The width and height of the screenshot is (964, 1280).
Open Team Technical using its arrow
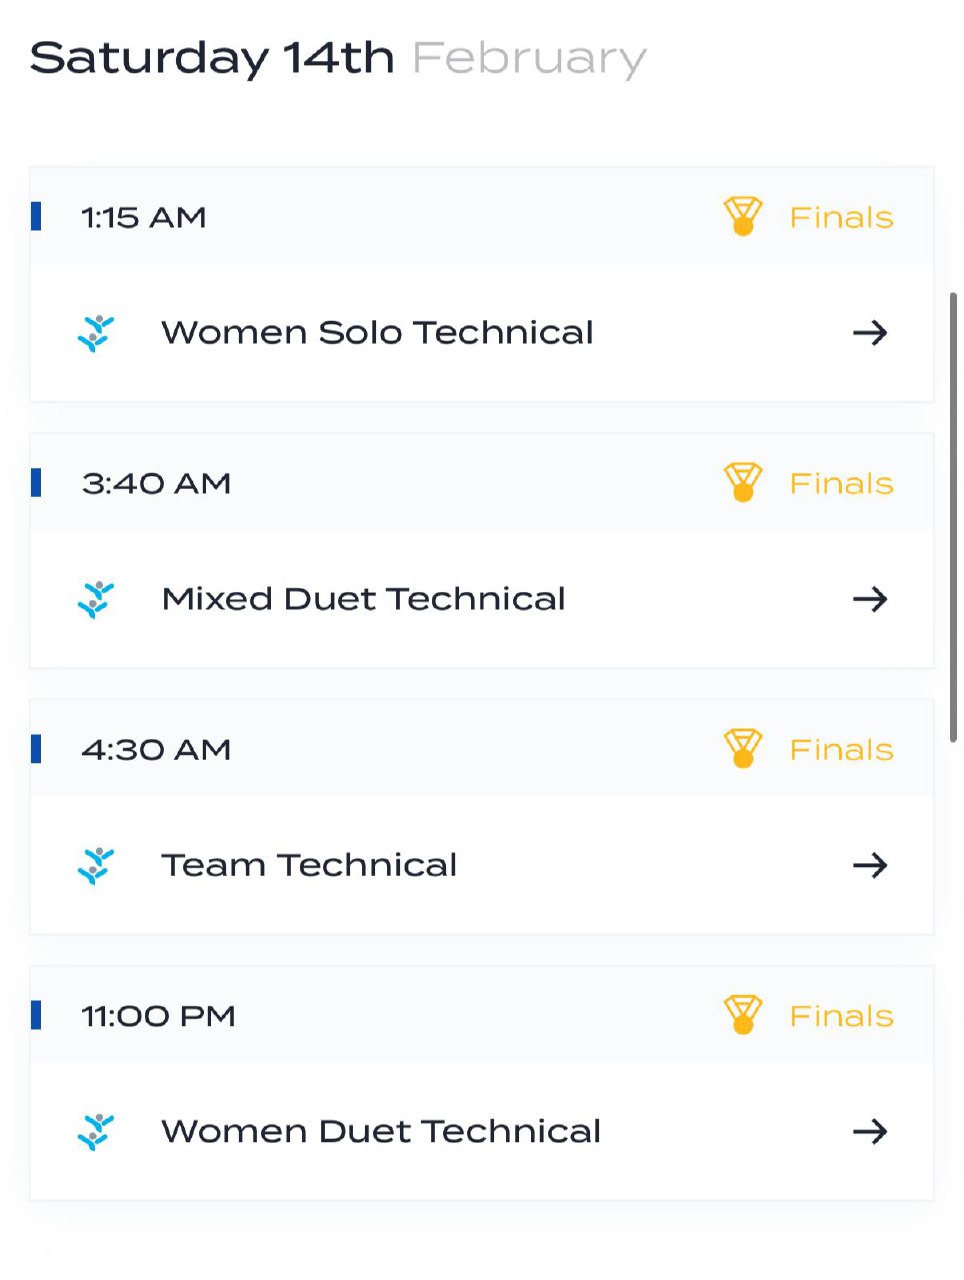[x=870, y=865]
